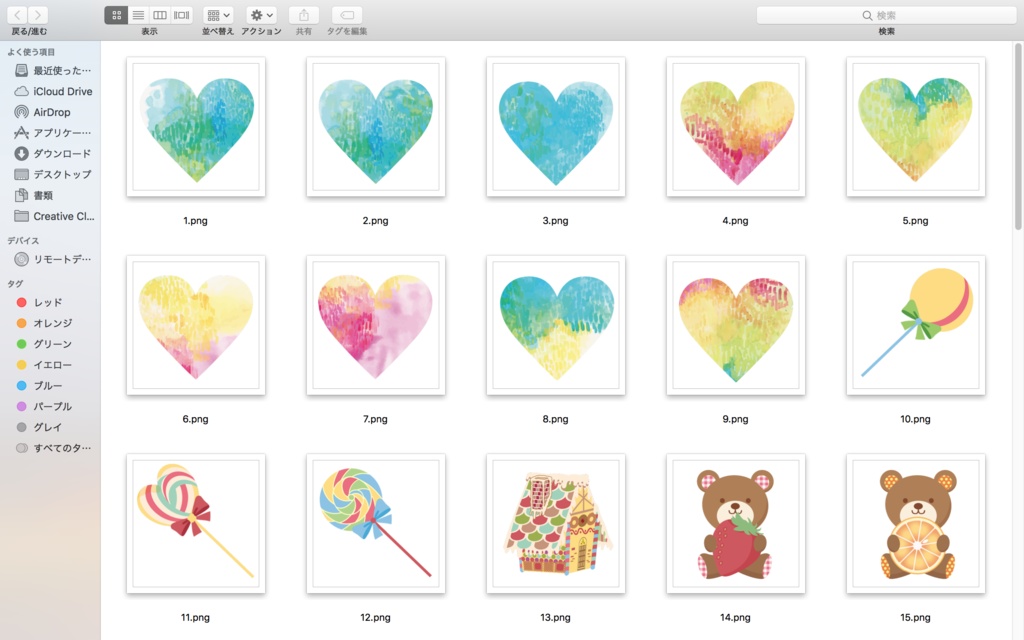Switch to column view mode
The image size is (1024, 640).
[159, 15]
